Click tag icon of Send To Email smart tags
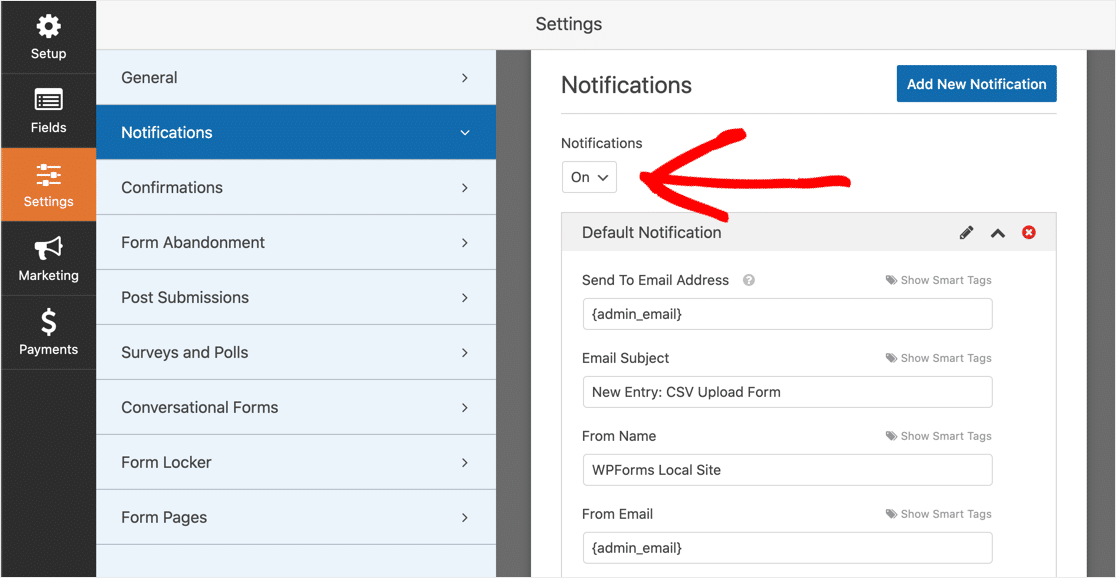1116x578 pixels. pos(891,280)
